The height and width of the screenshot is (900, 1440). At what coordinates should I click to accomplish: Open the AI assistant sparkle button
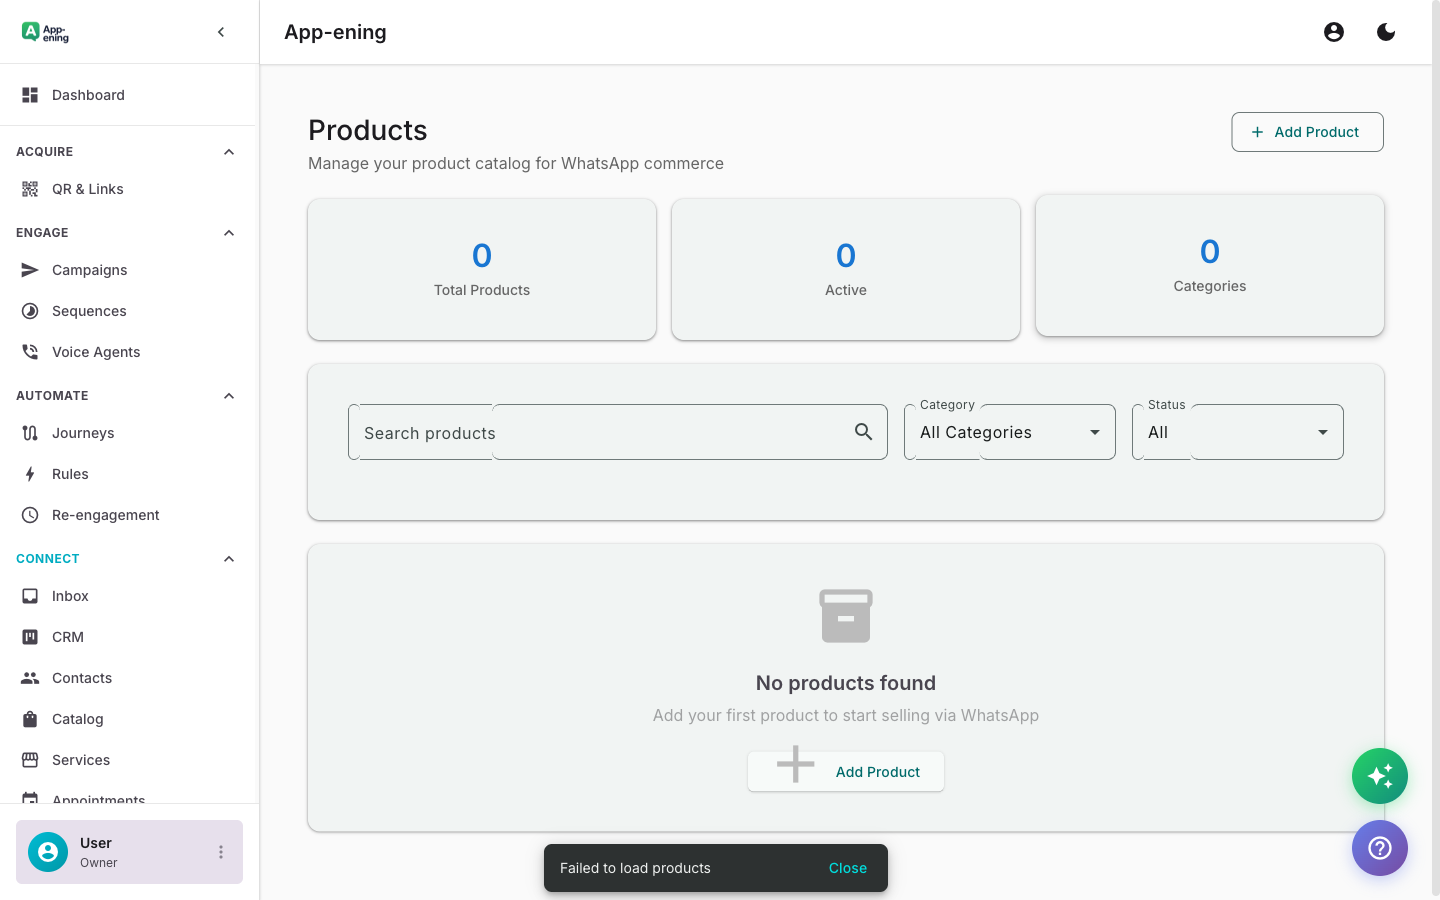click(1380, 776)
